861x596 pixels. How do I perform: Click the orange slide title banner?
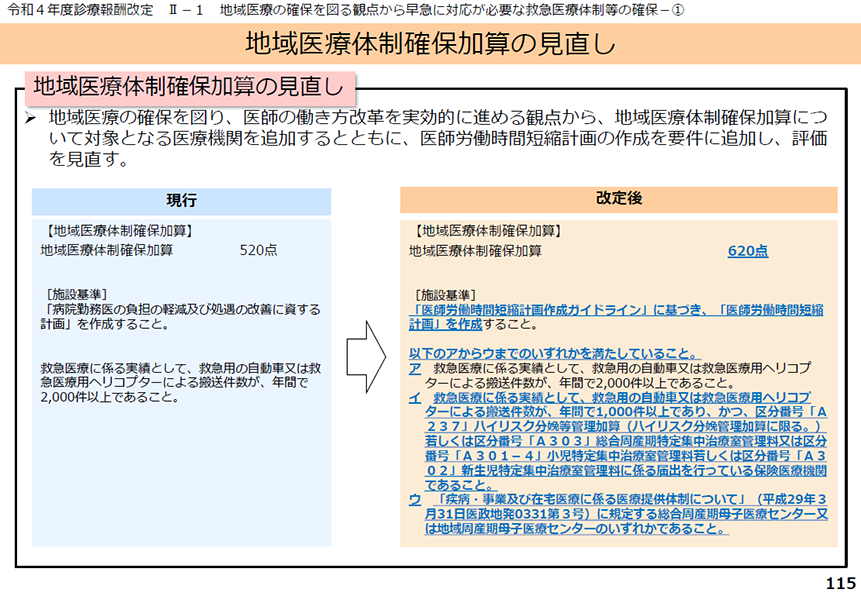[430, 44]
